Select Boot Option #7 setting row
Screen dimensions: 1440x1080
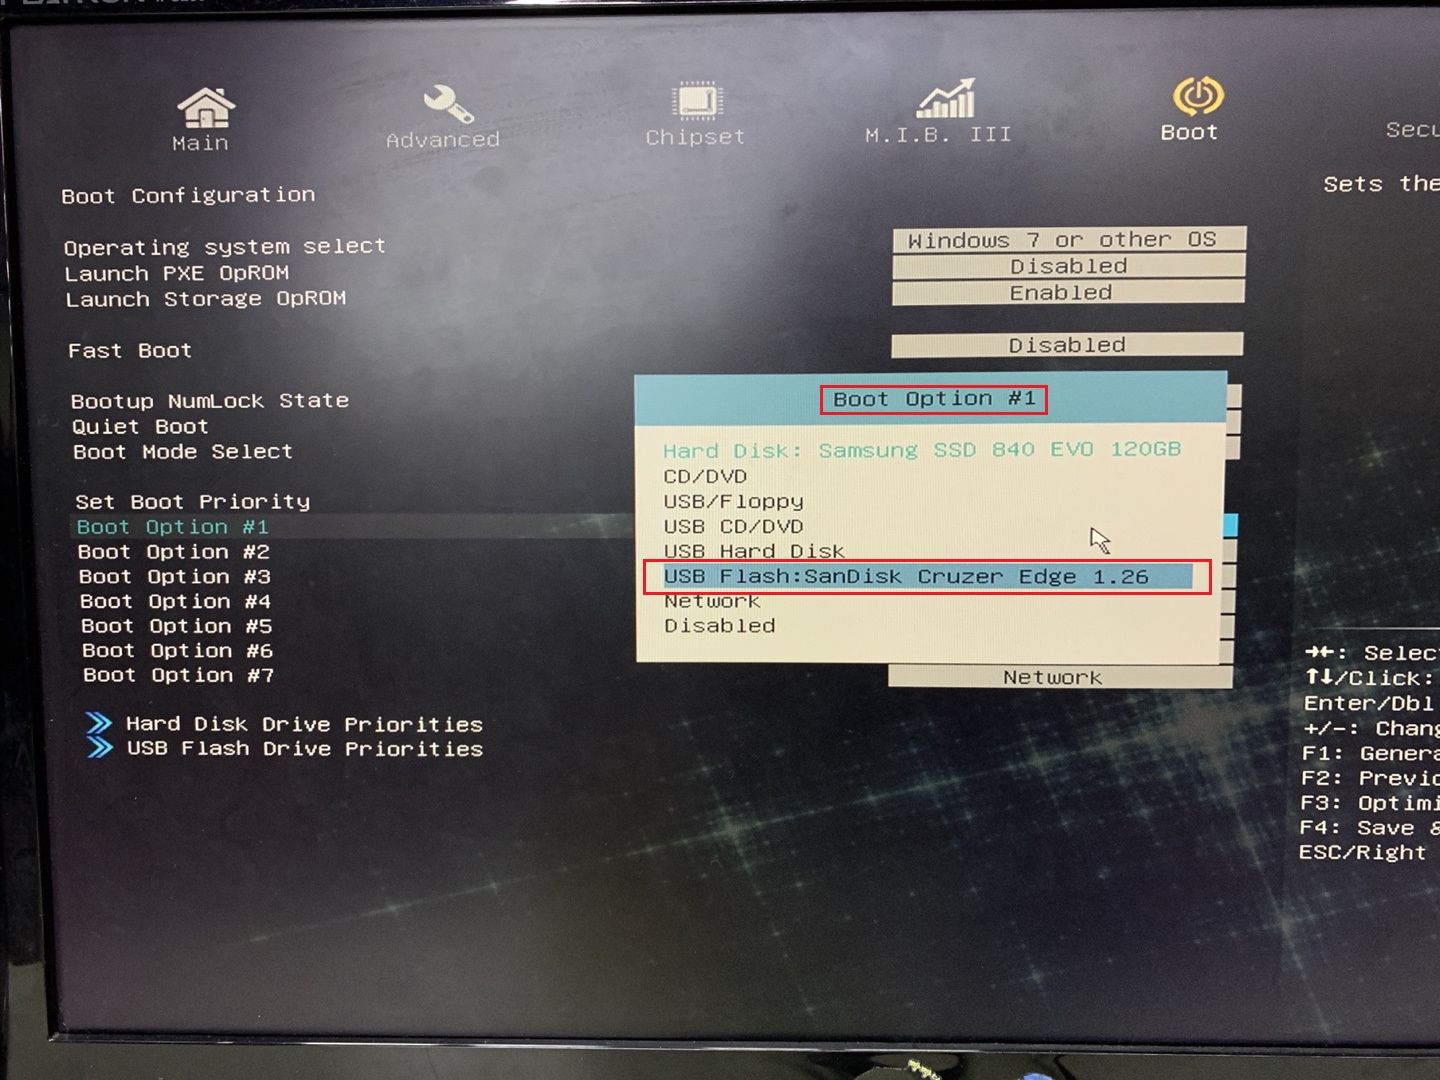(x=178, y=675)
